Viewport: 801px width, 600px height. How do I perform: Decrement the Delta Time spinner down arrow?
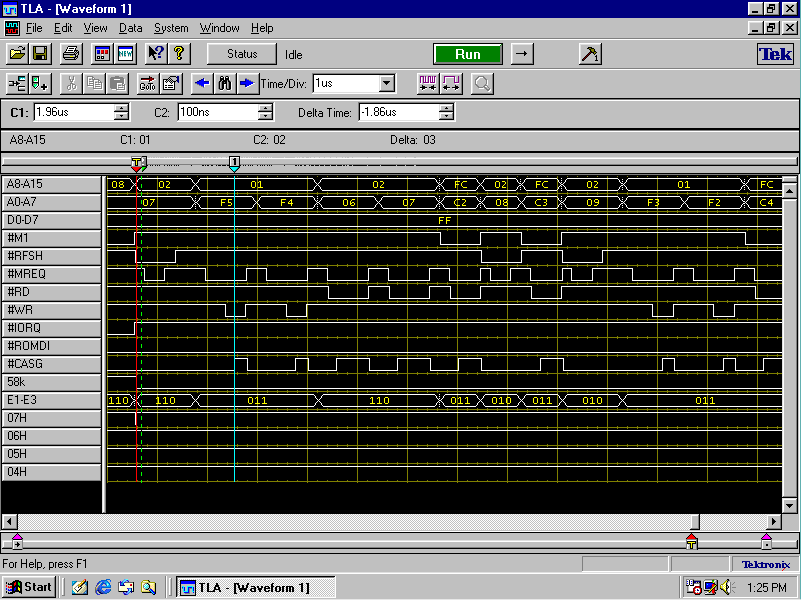pyautogui.click(x=446, y=116)
